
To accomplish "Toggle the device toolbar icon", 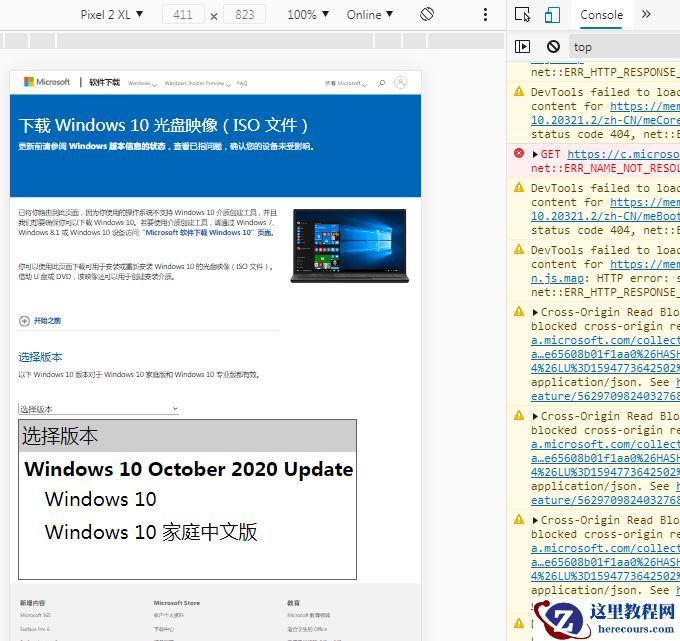I will coord(552,14).
